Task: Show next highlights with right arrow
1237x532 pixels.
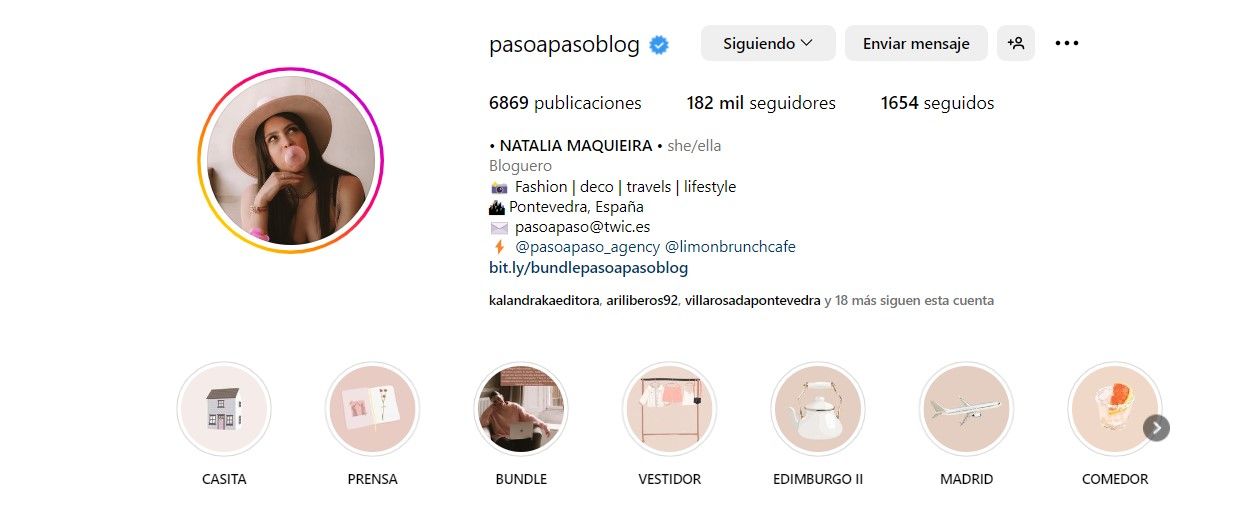Action: coord(1156,428)
